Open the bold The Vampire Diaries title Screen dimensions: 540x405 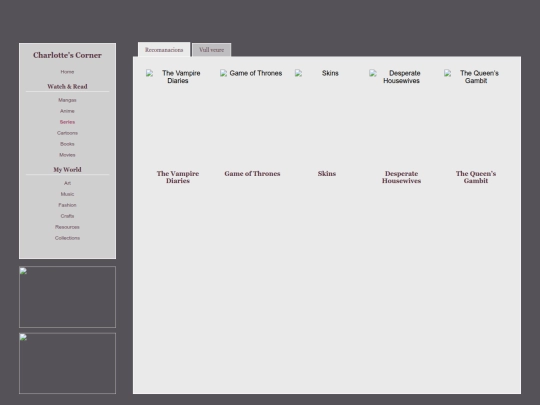click(x=178, y=177)
